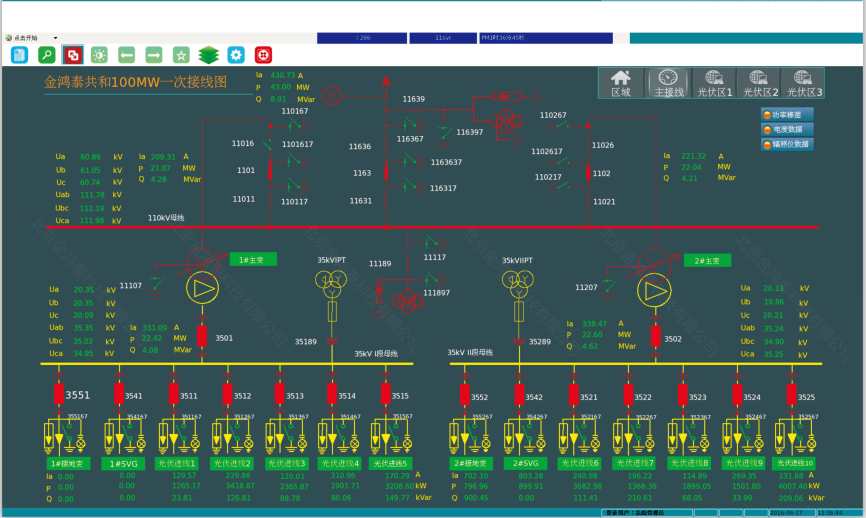The image size is (866, 518).
Task: Open the blue gear settings icon
Action: (236, 55)
